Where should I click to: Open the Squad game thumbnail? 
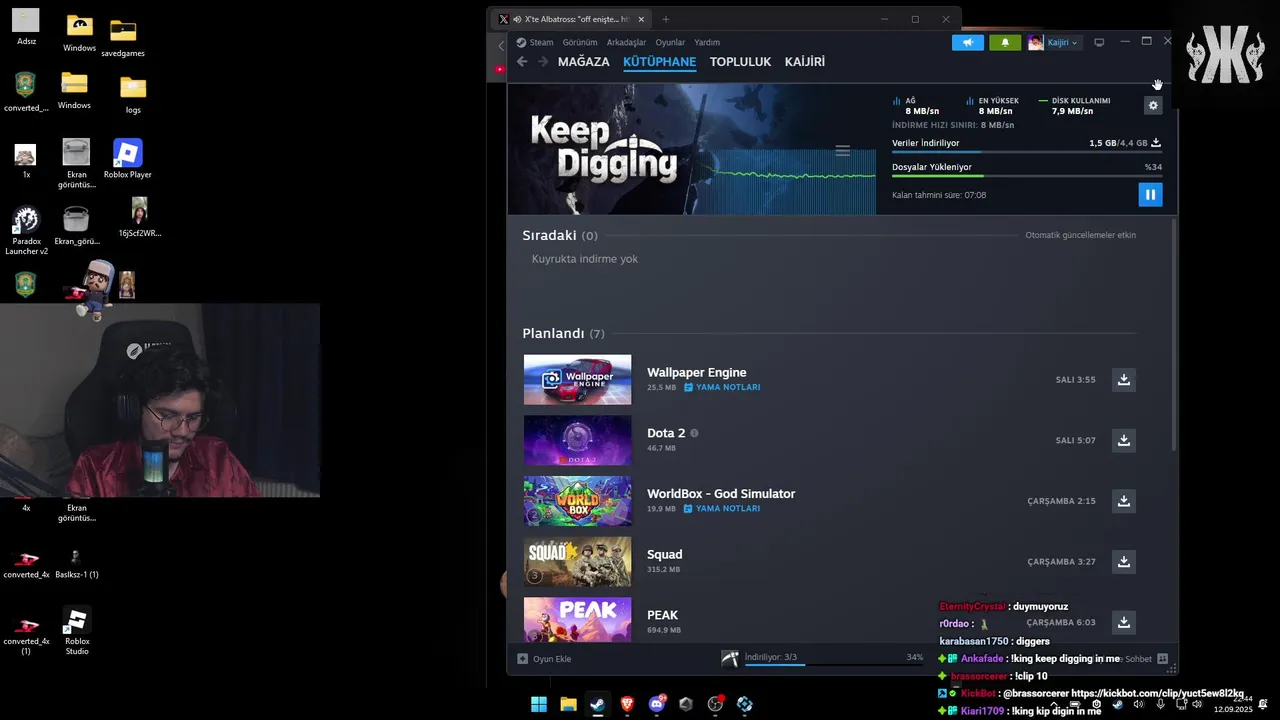(577, 562)
